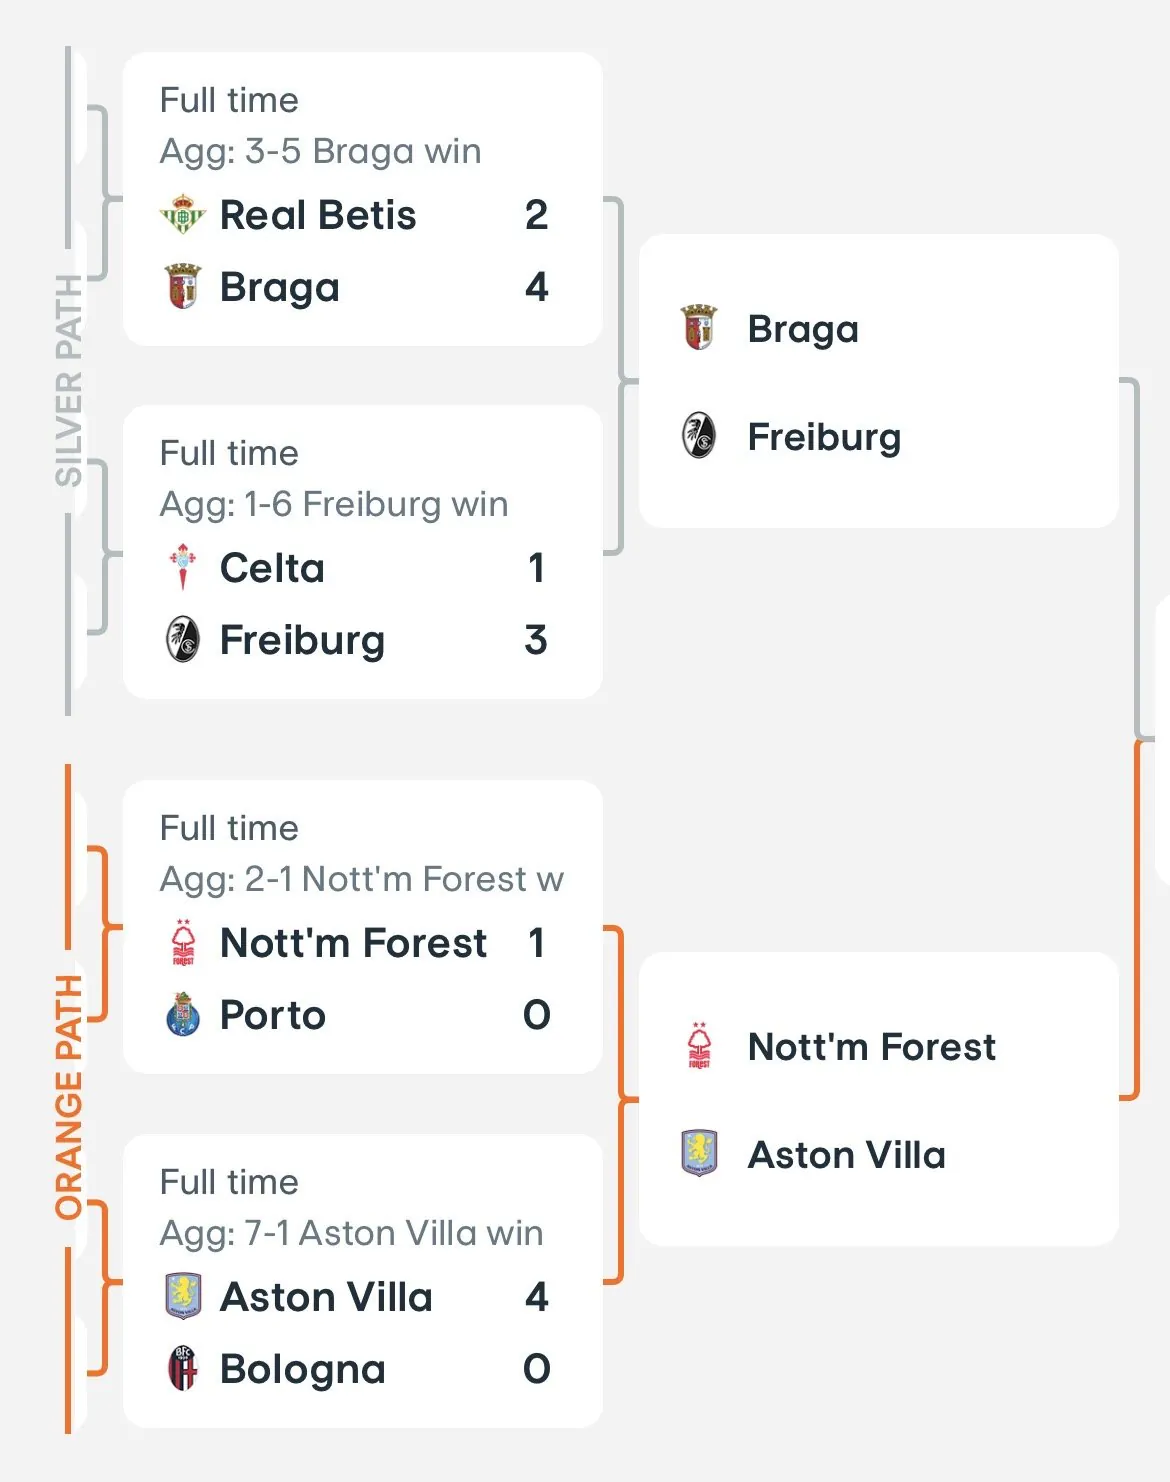Click Nott'm Forest crest in semi-final card
1170x1482 pixels.
(699, 1046)
